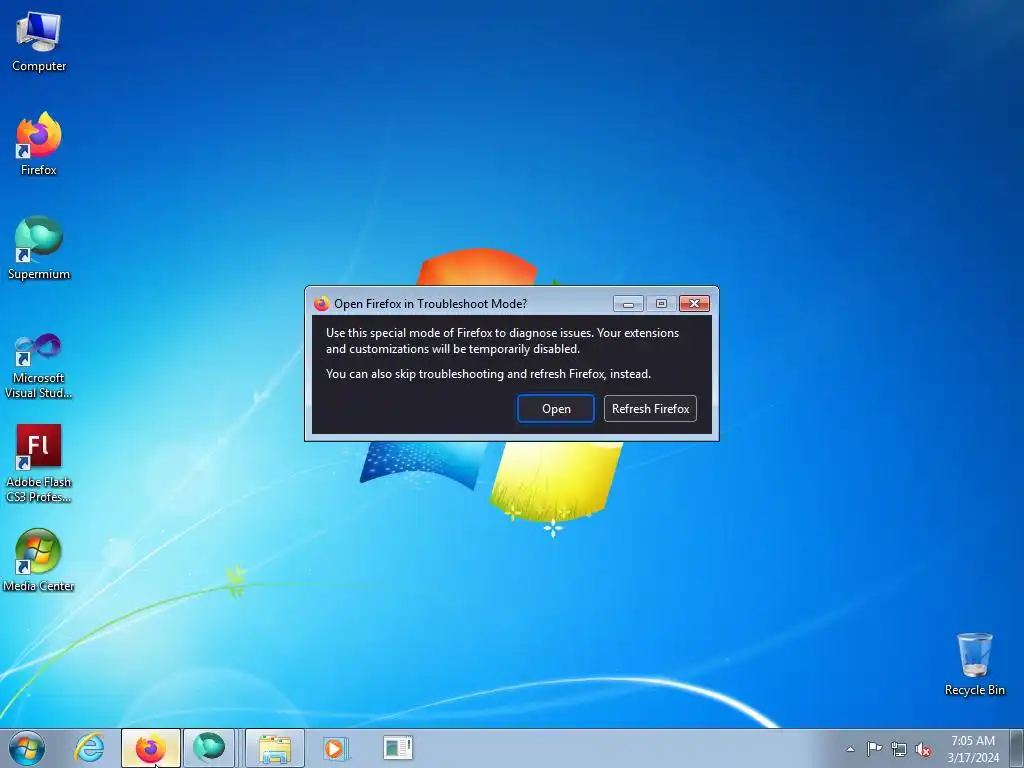Select the Microsoft Visual Studio desktop shortcut
The width and height of the screenshot is (1024, 768).
39,366
